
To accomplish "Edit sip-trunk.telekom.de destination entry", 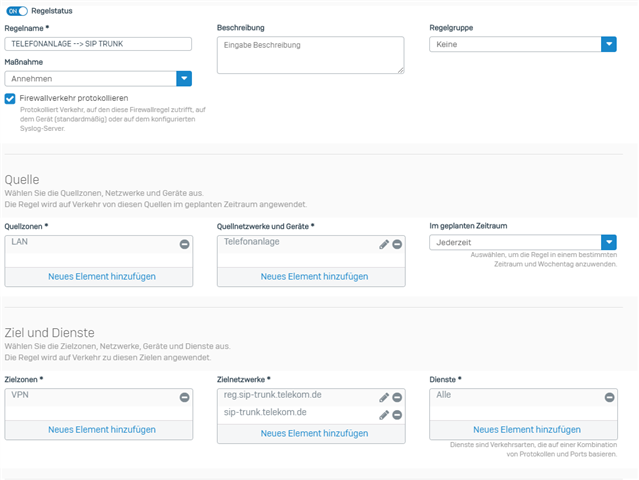I will point(384,415).
